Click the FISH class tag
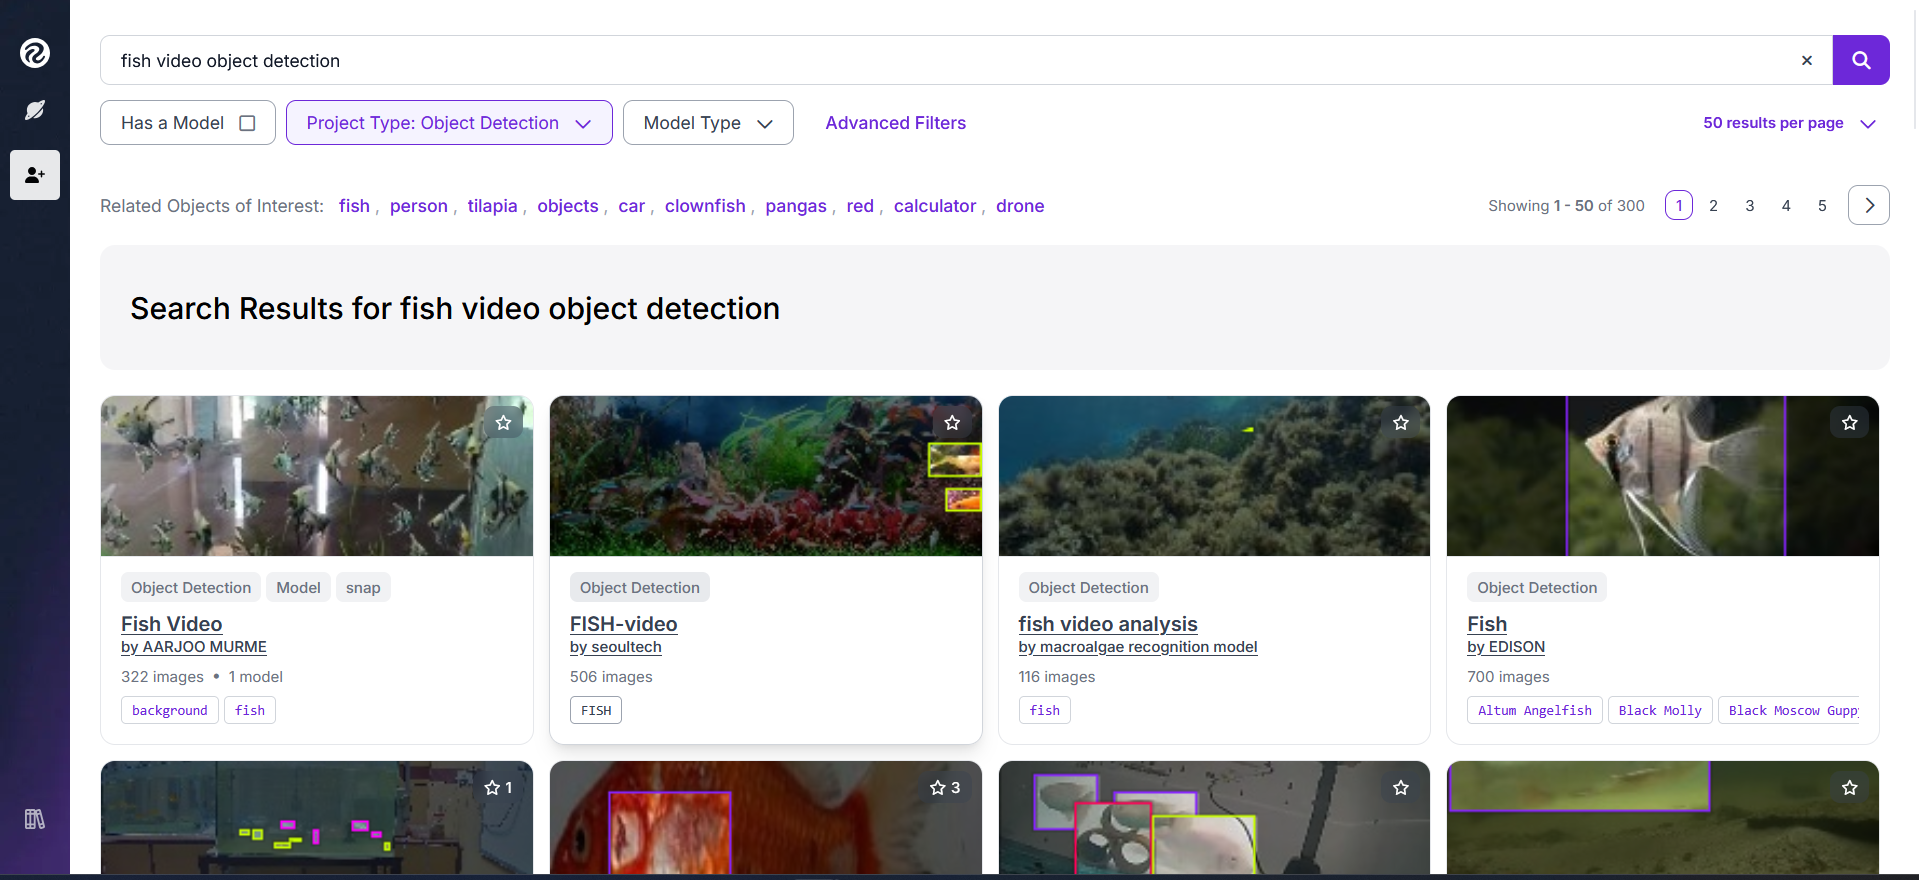 point(596,710)
